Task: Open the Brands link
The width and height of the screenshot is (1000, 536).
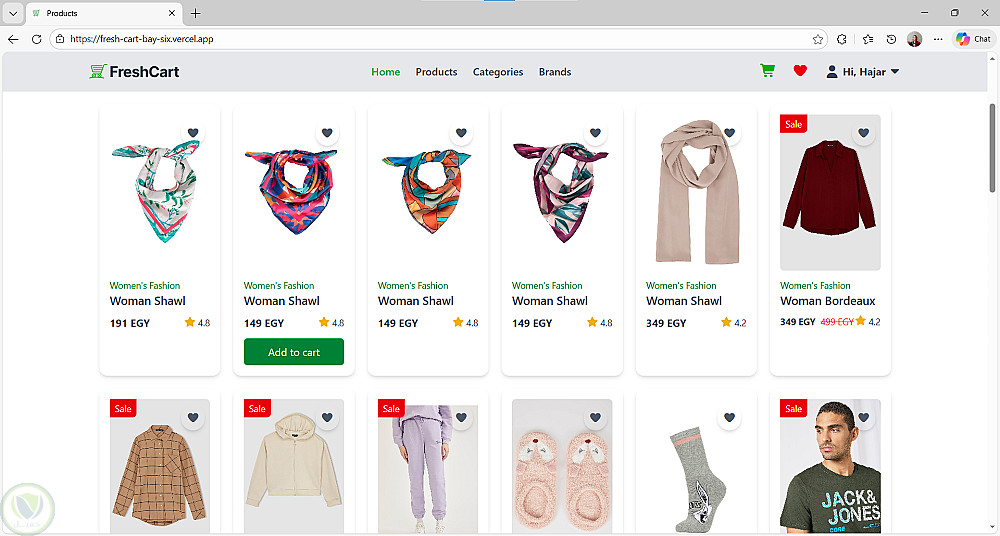Action: pyautogui.click(x=555, y=72)
